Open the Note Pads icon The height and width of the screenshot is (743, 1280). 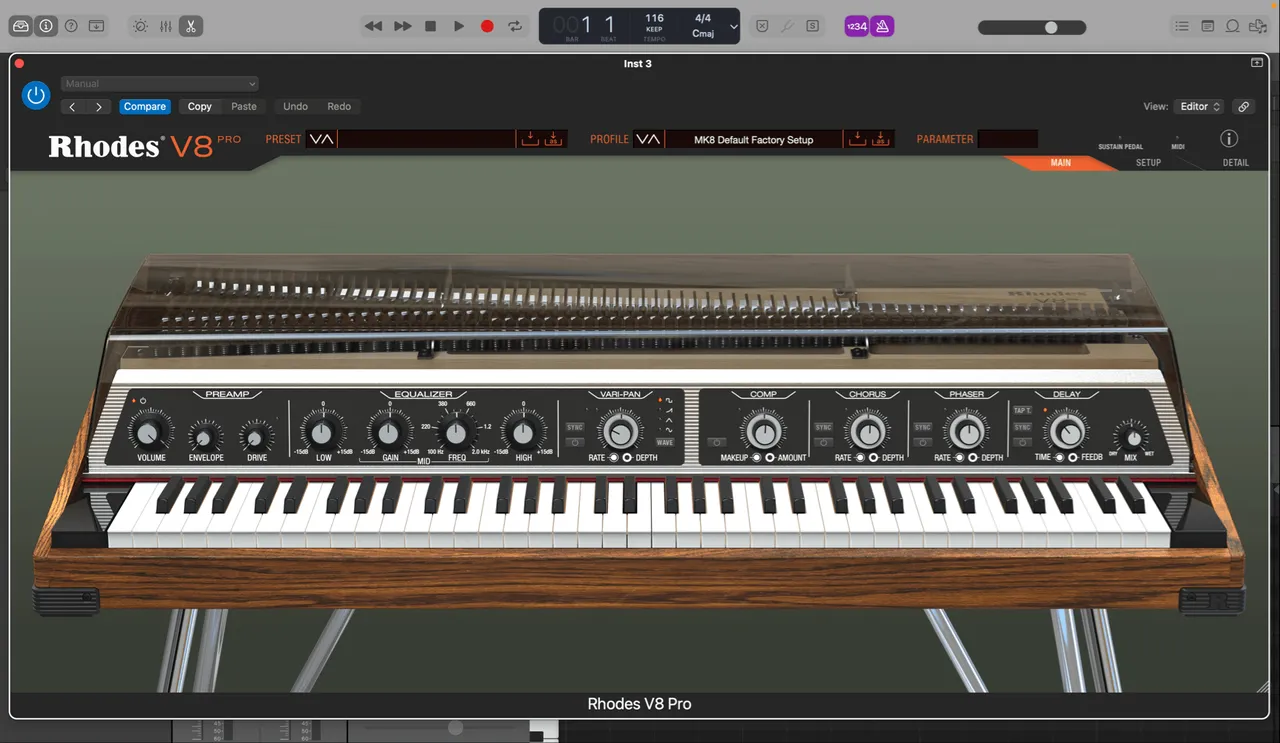1207,26
